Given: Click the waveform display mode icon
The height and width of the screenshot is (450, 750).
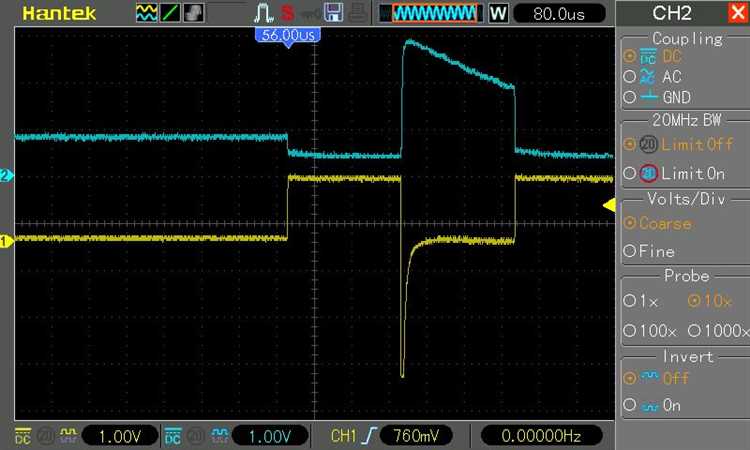Looking at the screenshot, I should tap(146, 13).
